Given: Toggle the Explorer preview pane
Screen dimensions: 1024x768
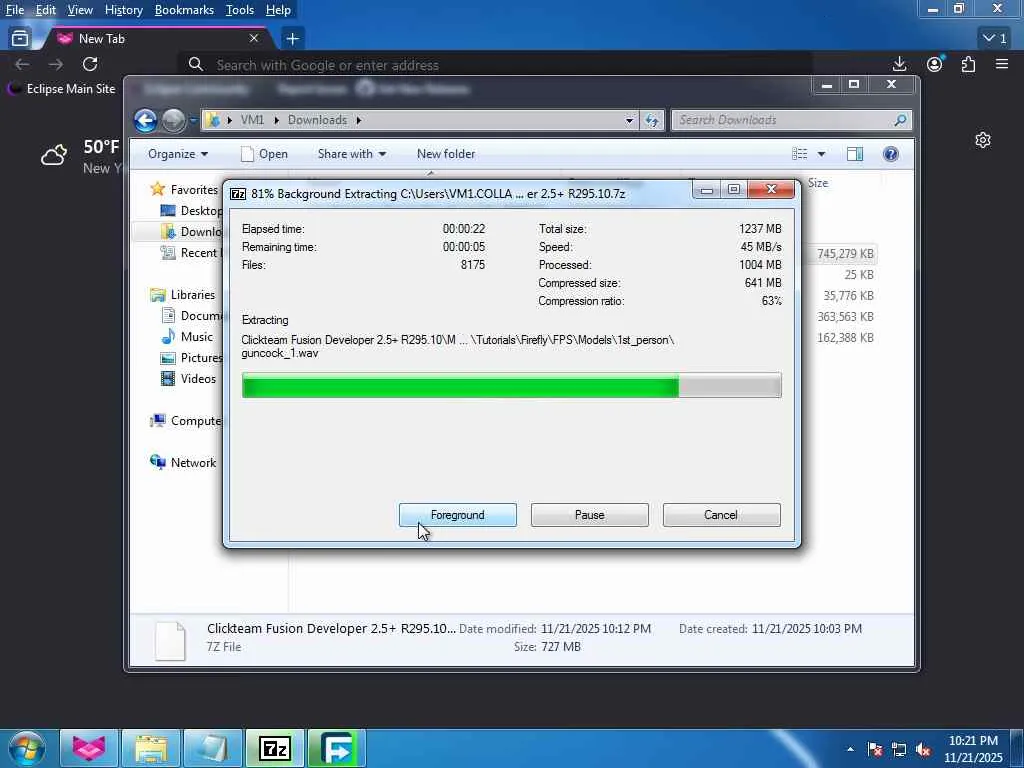Looking at the screenshot, I should 855,154.
